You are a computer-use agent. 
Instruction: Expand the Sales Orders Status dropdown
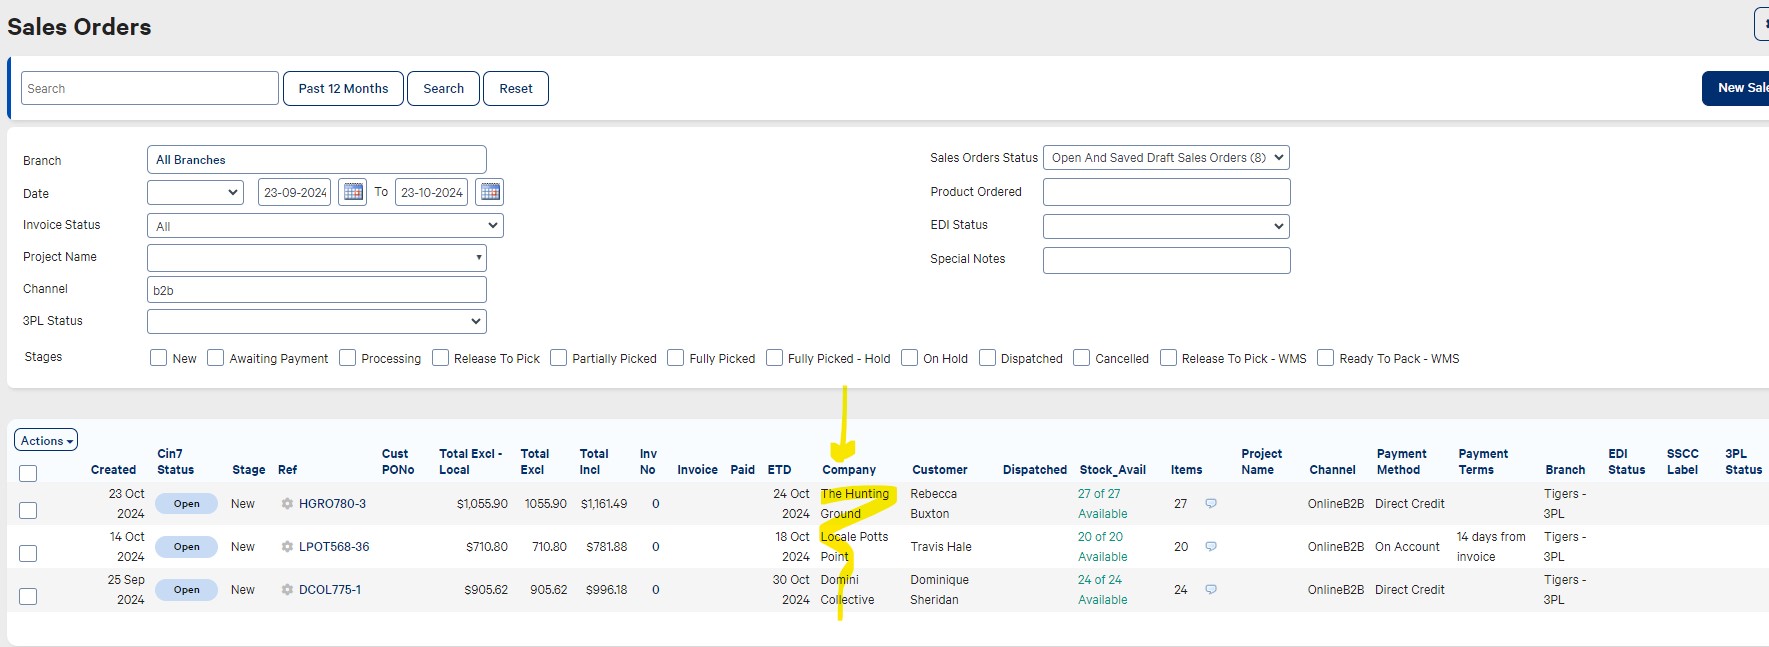point(1166,158)
